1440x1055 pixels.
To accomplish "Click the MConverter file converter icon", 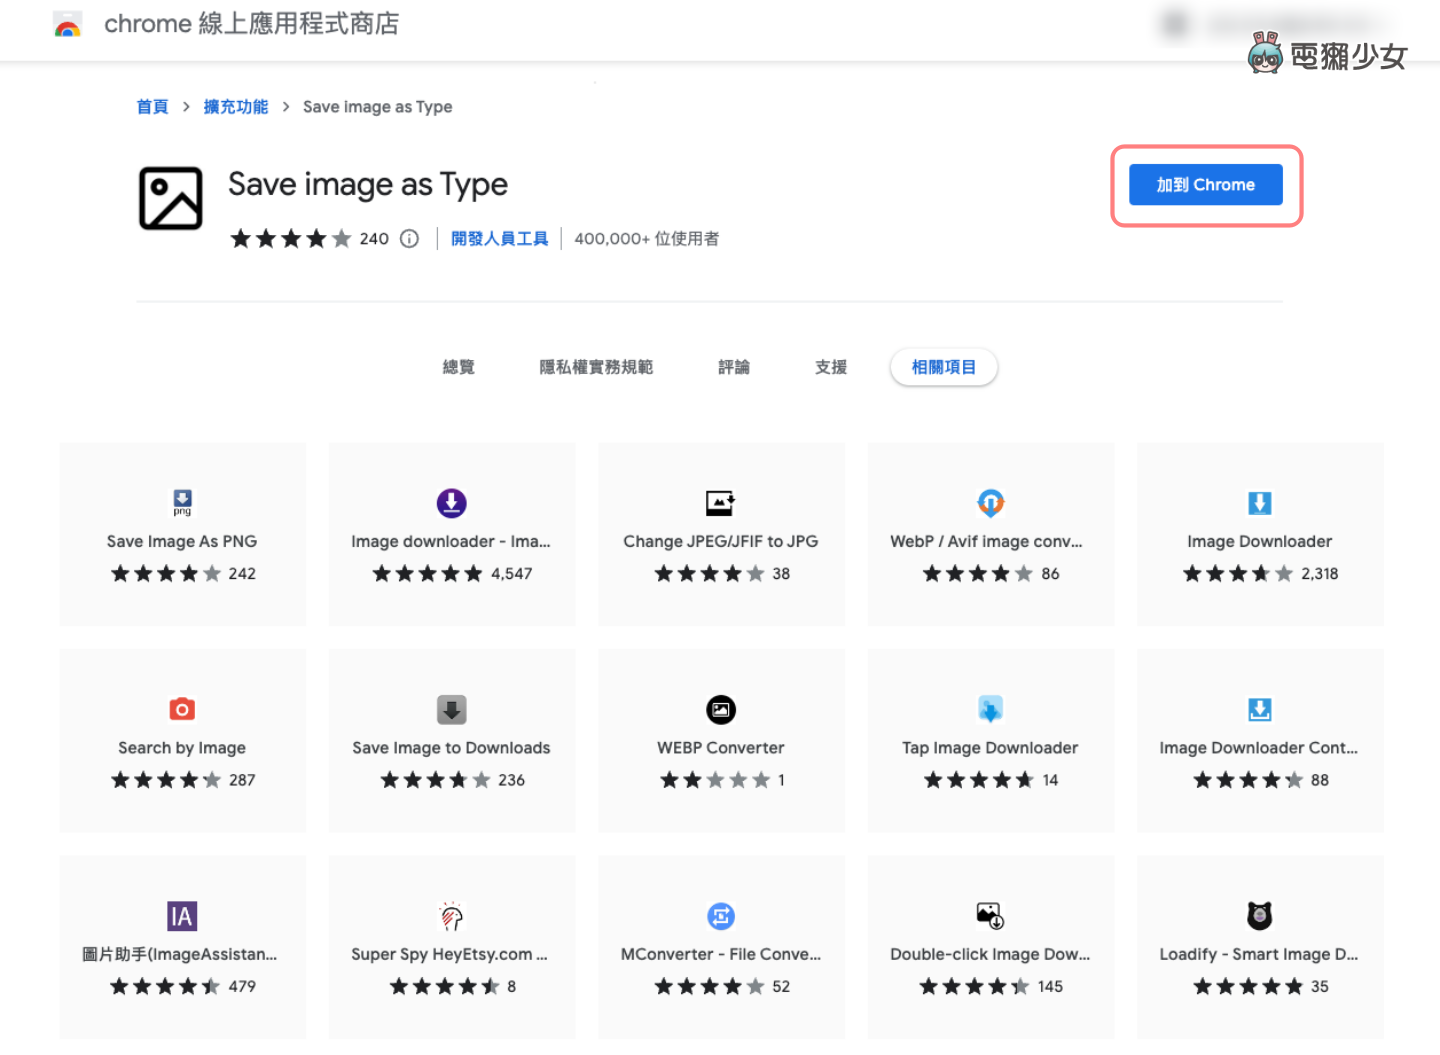I will coord(721,916).
